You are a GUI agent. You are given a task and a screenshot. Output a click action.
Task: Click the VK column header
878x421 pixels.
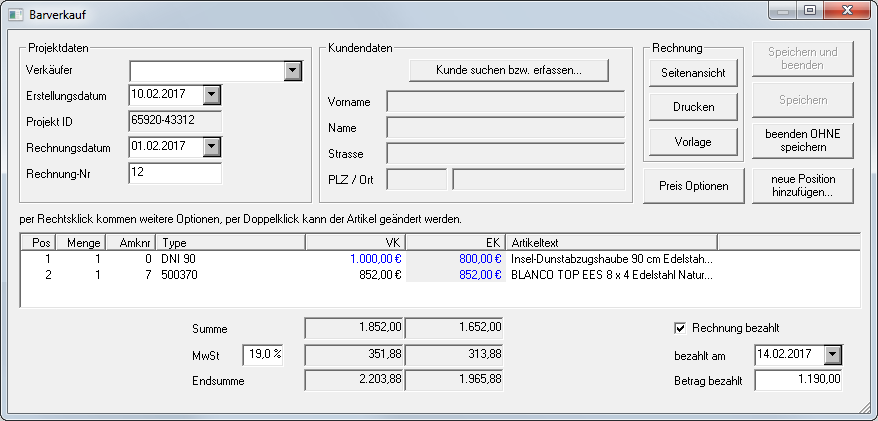tap(355, 242)
